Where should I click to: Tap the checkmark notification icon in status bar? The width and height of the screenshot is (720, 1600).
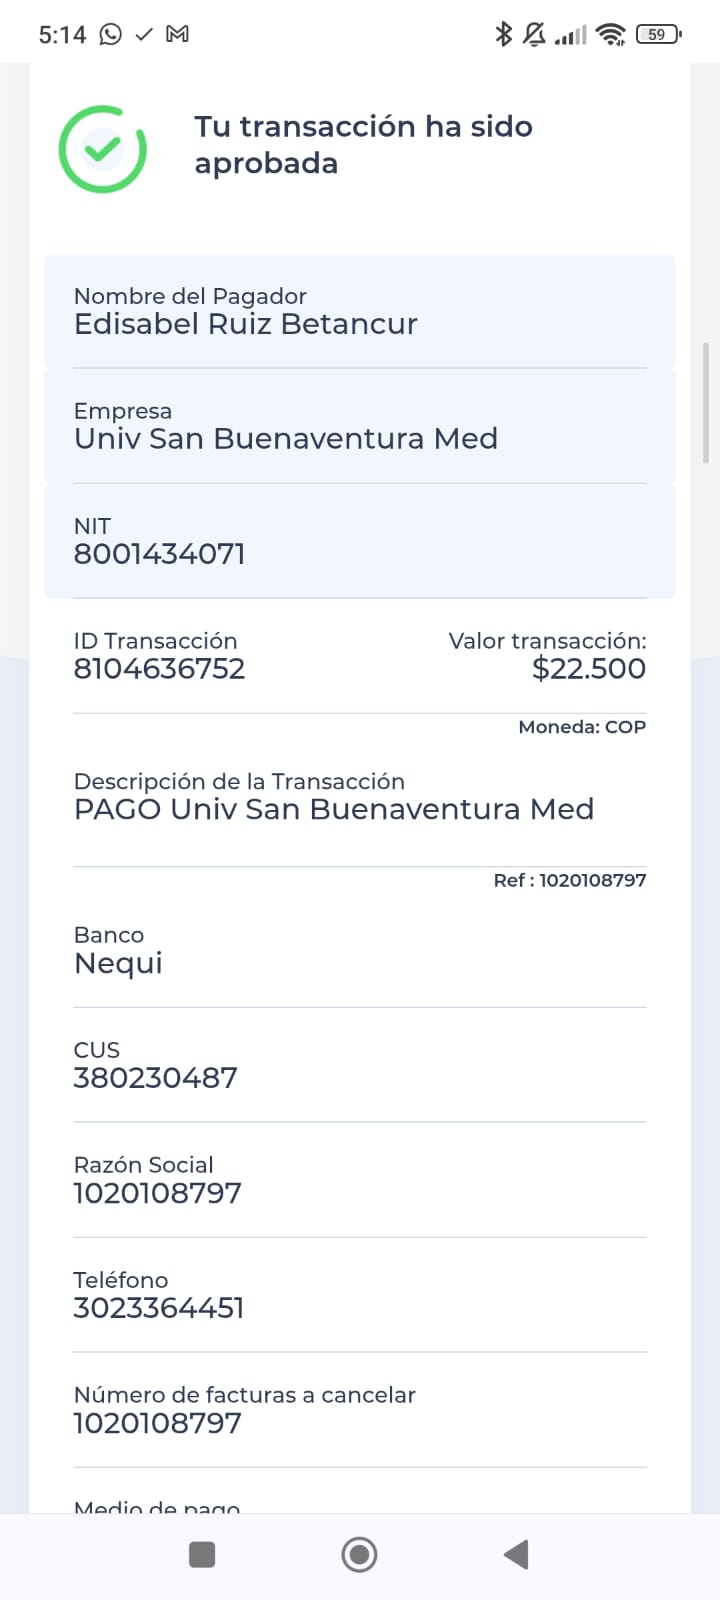point(145,34)
